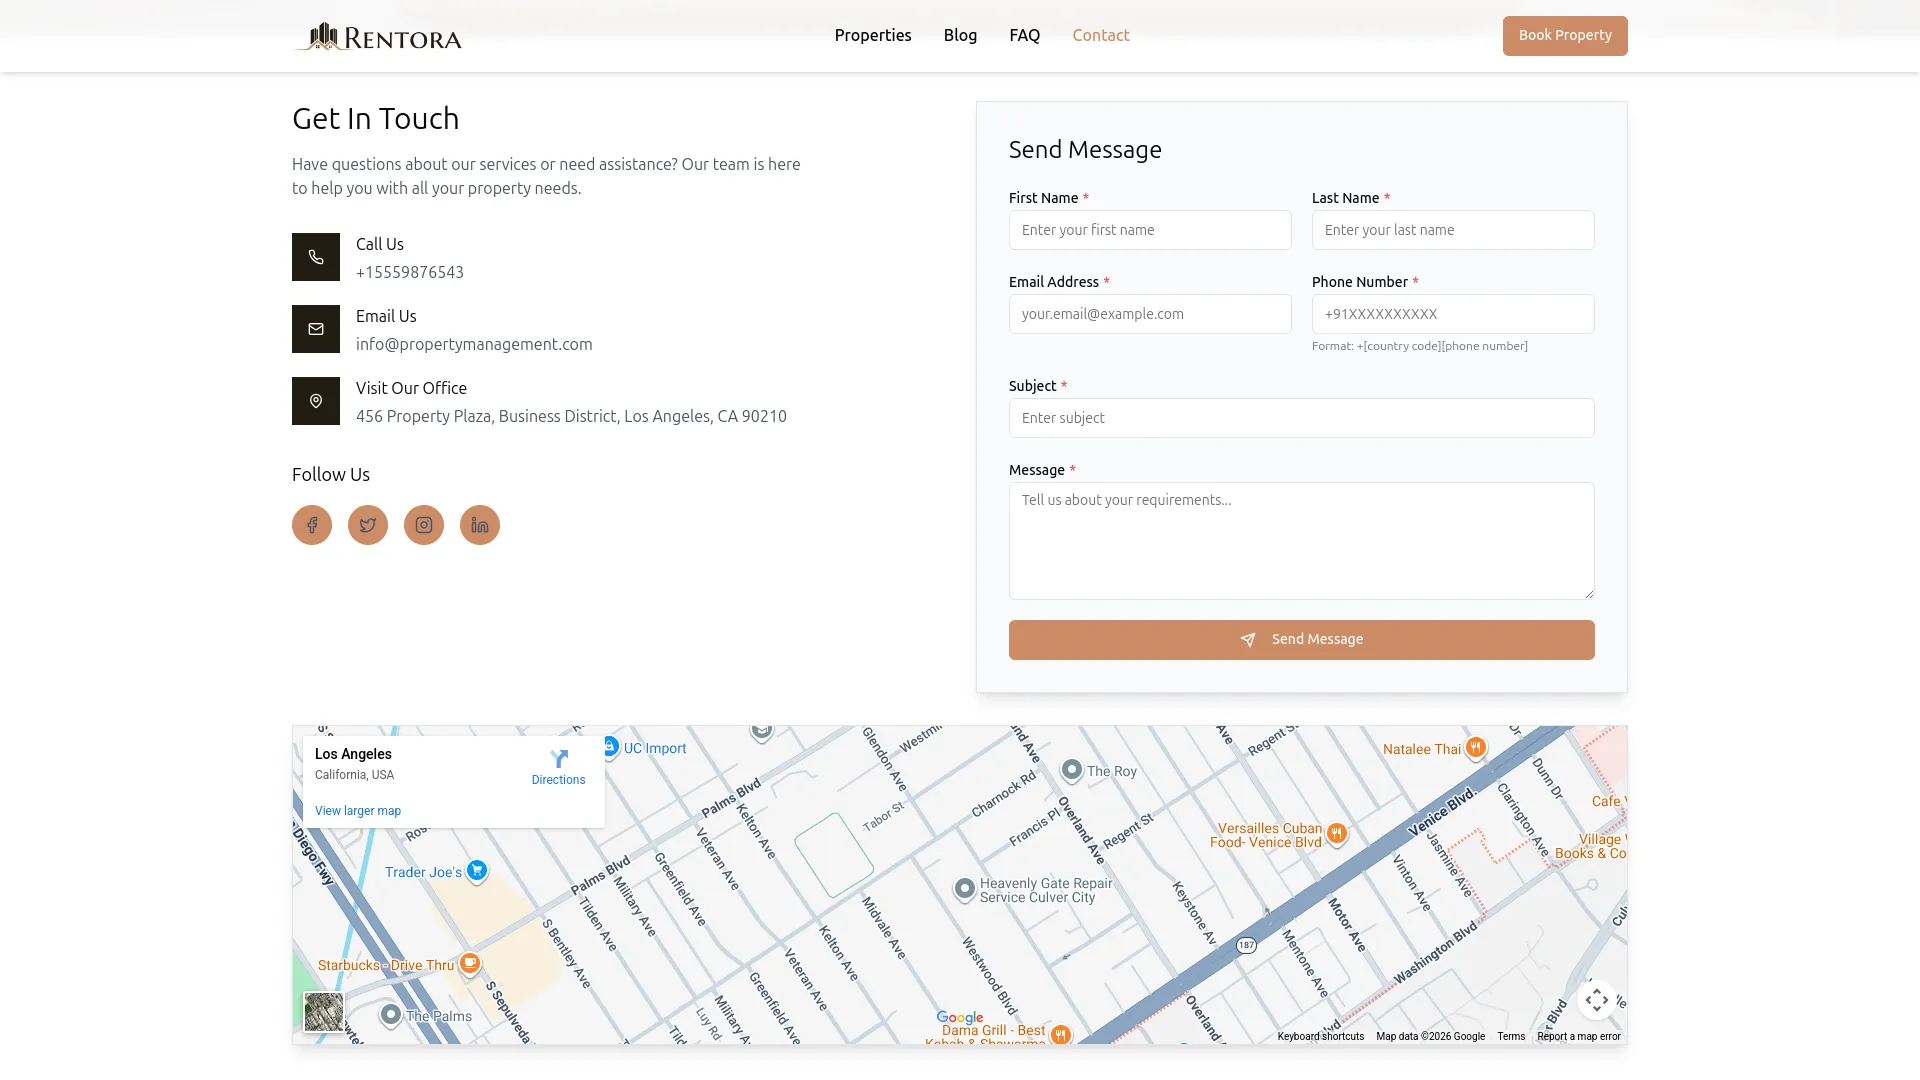Click the phone icon next to Call Us

316,257
